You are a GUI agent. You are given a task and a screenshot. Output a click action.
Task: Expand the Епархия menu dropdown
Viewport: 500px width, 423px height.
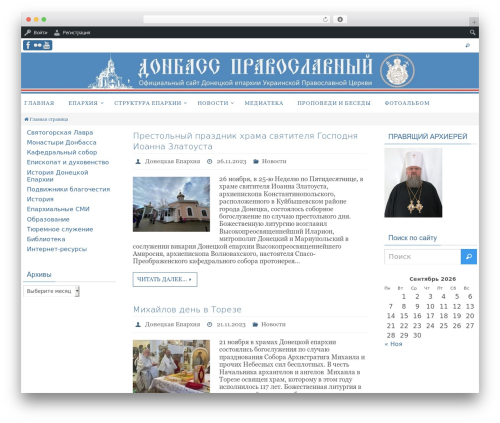[102, 103]
